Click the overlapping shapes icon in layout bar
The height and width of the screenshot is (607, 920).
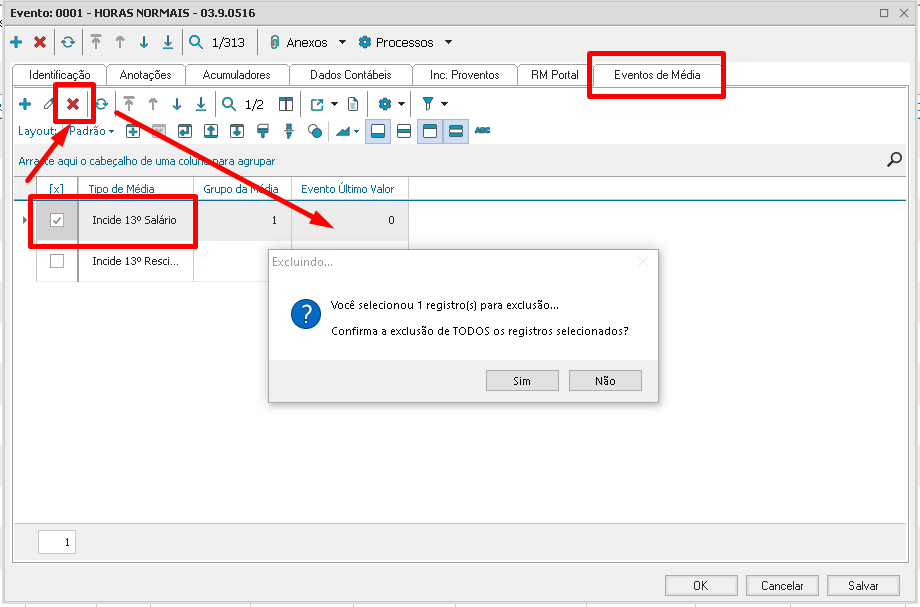pos(314,131)
